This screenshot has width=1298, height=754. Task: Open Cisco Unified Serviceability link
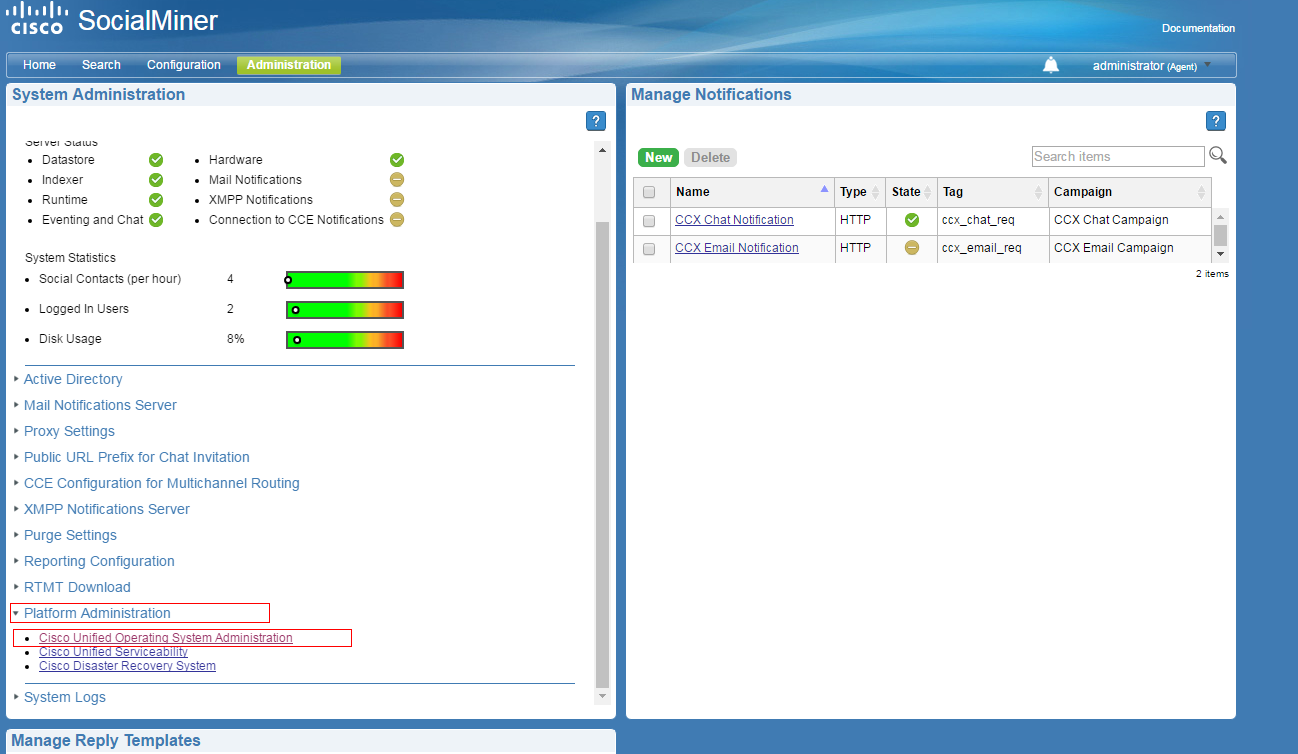113,652
